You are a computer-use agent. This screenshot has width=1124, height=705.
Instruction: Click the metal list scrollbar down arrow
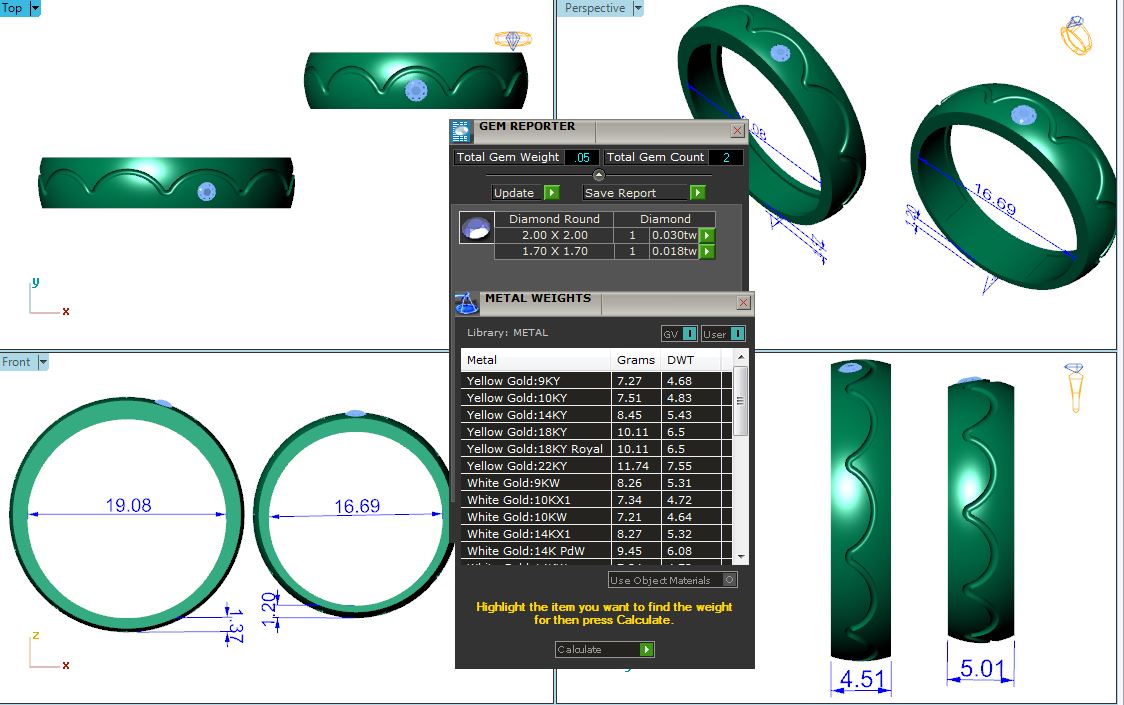pyautogui.click(x=741, y=555)
